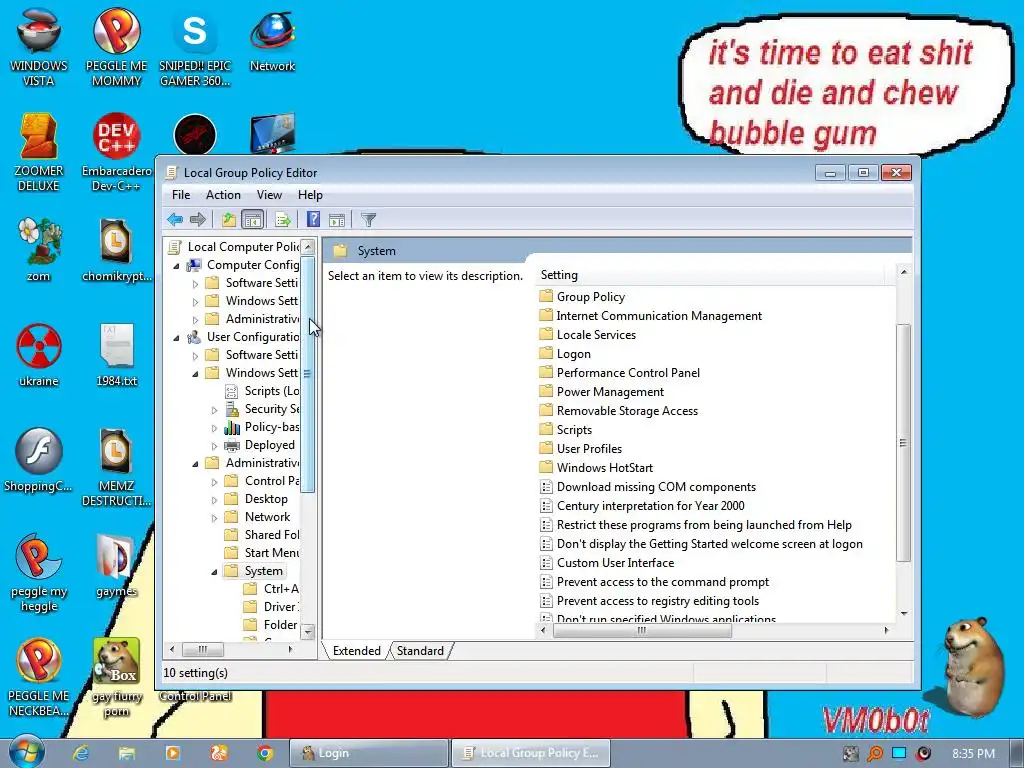Select Prevent access to registry editing tools

[x=650, y=601]
